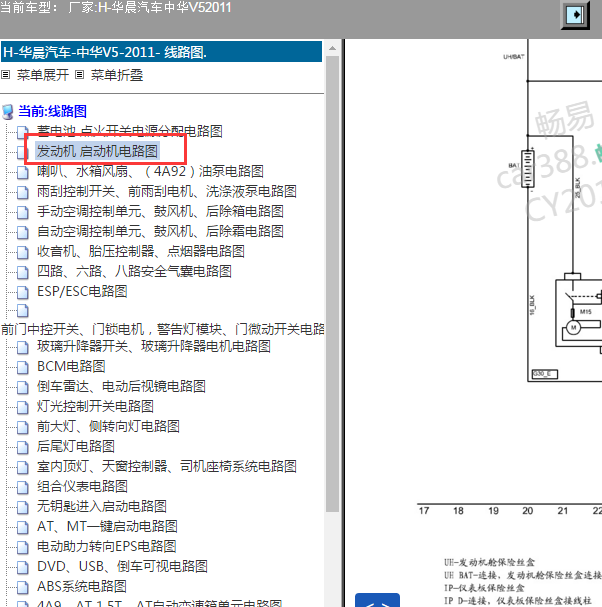The height and width of the screenshot is (607, 602).
Task: Click document icon beside 发动机 启动机电路图
Action: (20, 152)
